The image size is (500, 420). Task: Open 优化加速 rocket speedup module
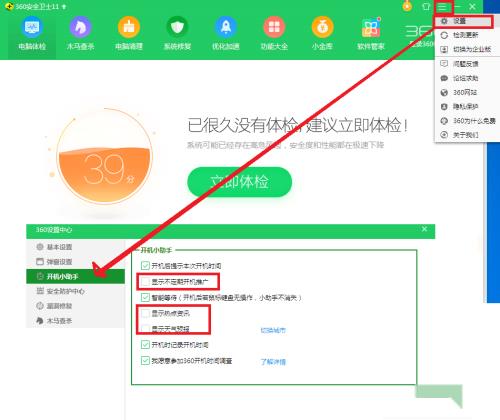226,34
